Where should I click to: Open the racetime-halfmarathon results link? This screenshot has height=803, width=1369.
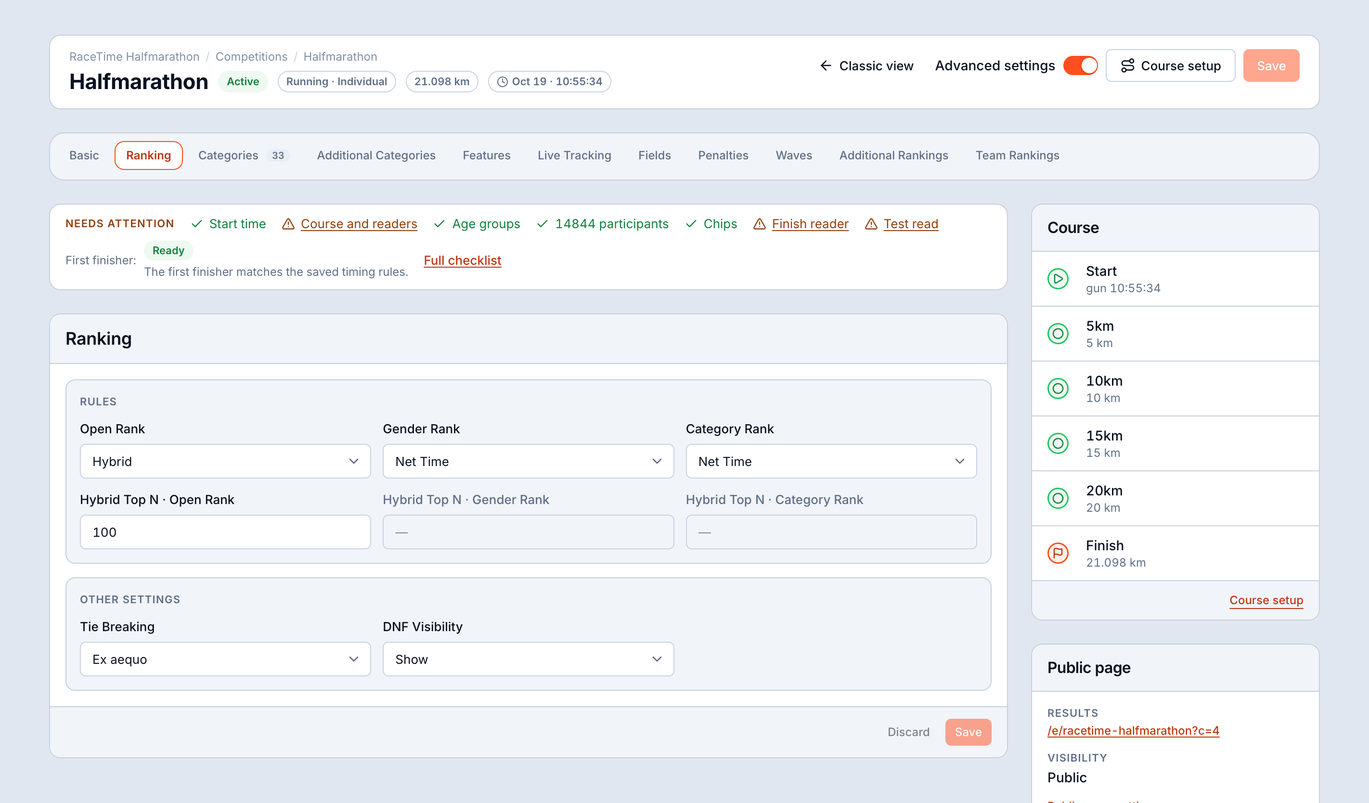1133,731
